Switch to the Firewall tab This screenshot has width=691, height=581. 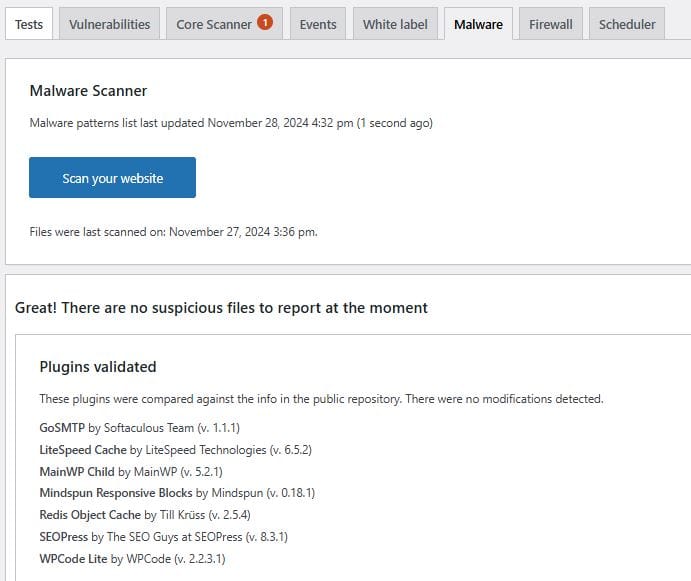551,24
